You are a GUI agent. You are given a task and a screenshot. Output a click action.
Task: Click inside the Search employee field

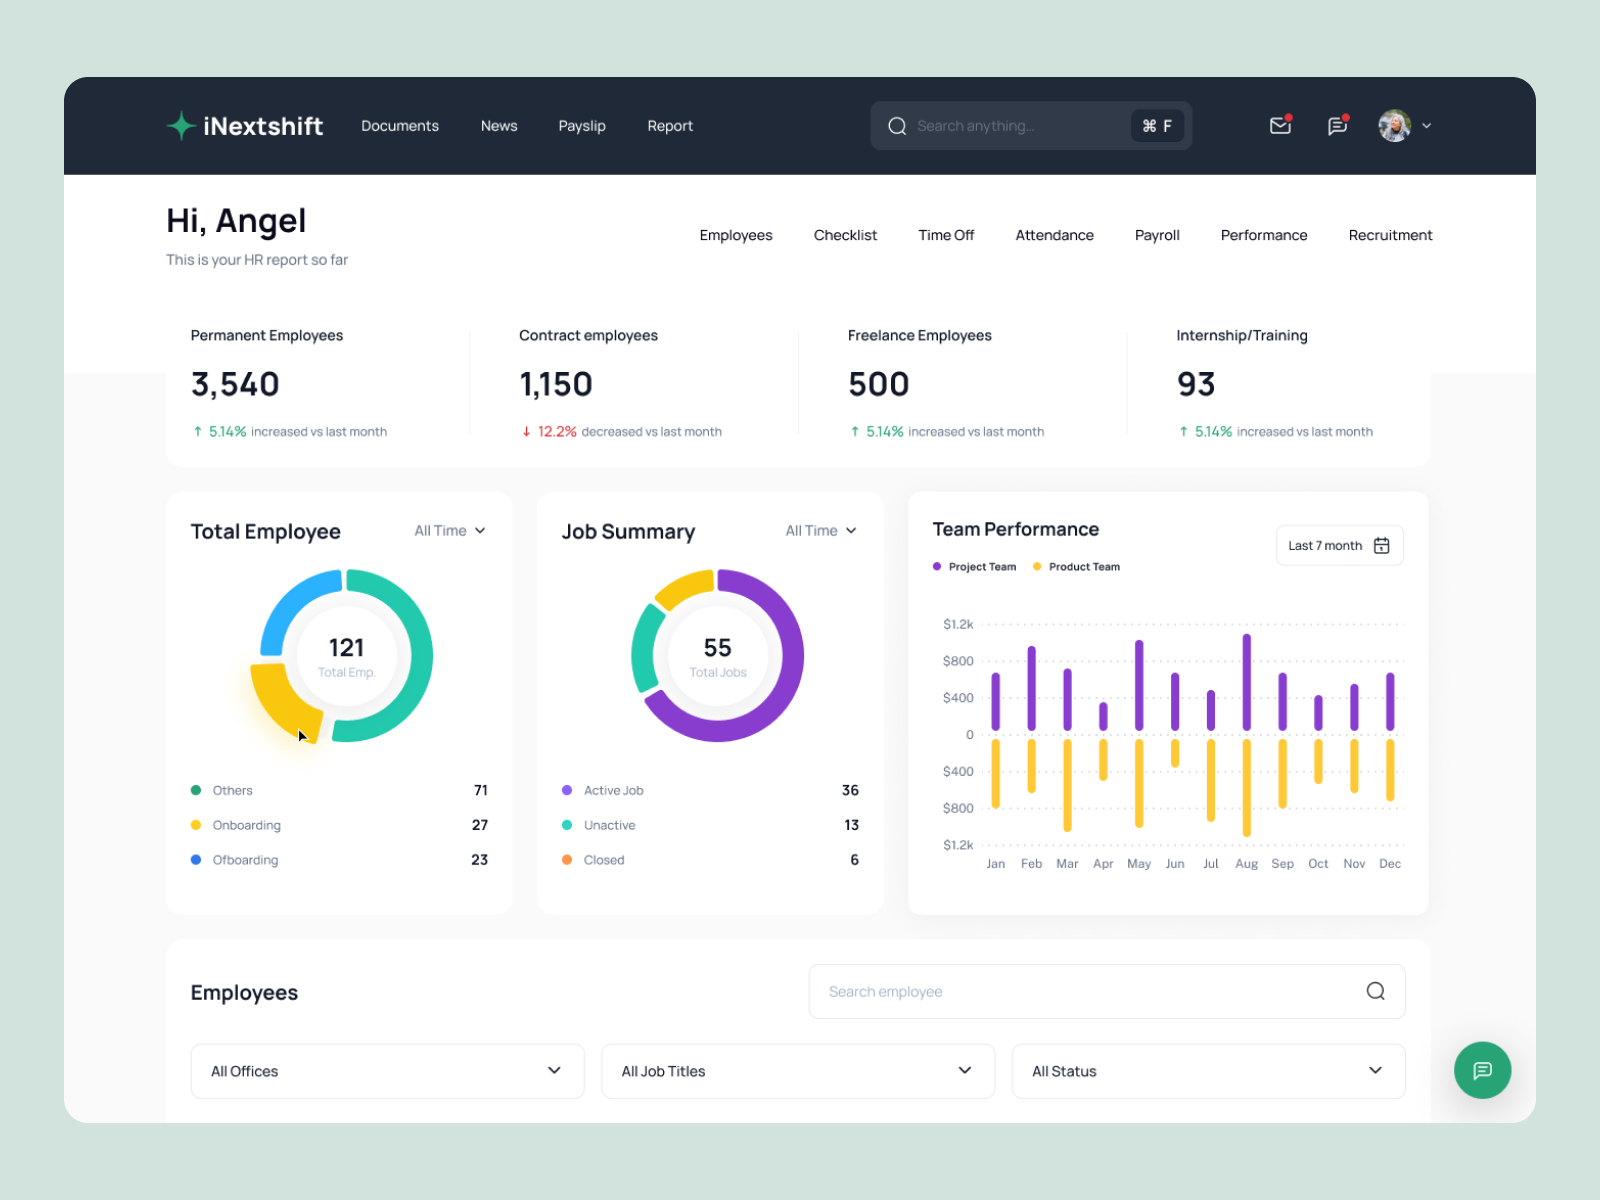coord(1000,991)
